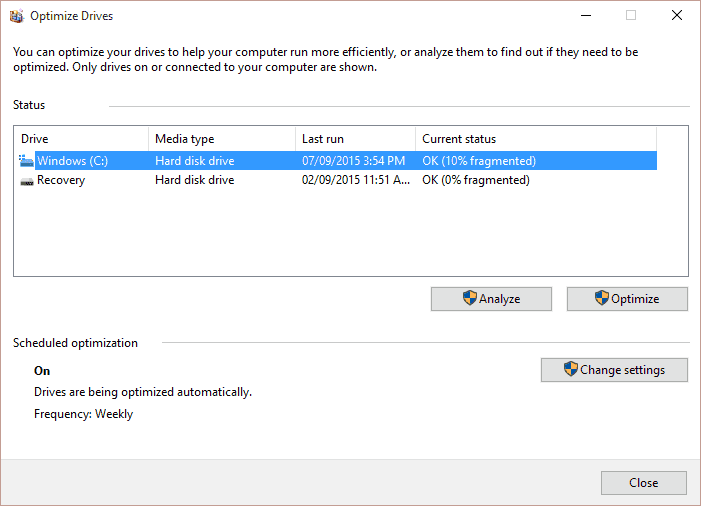Minimize the Optimize Drives window
The image size is (701, 506).
point(586,16)
